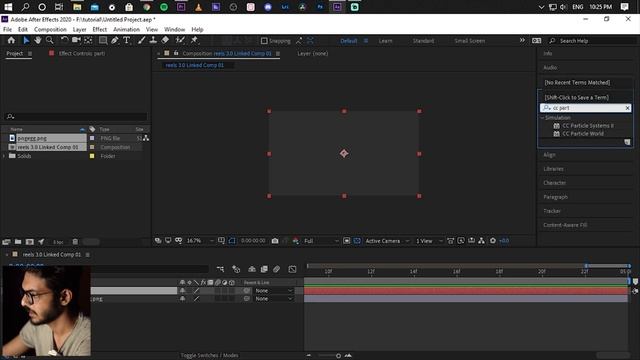Open the magnification ratio dropdown 16.7%
640x360 pixels.
coord(200,241)
